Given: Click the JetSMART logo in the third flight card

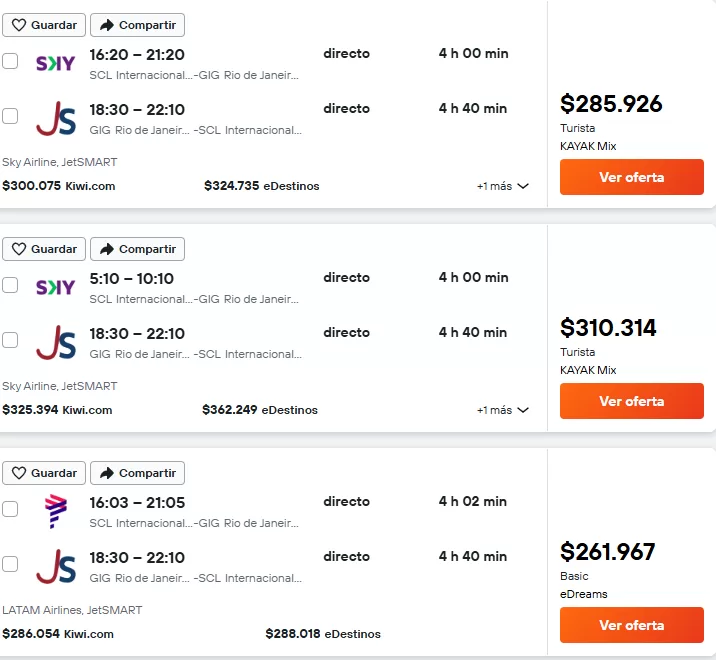Looking at the screenshot, I should [x=55, y=566].
